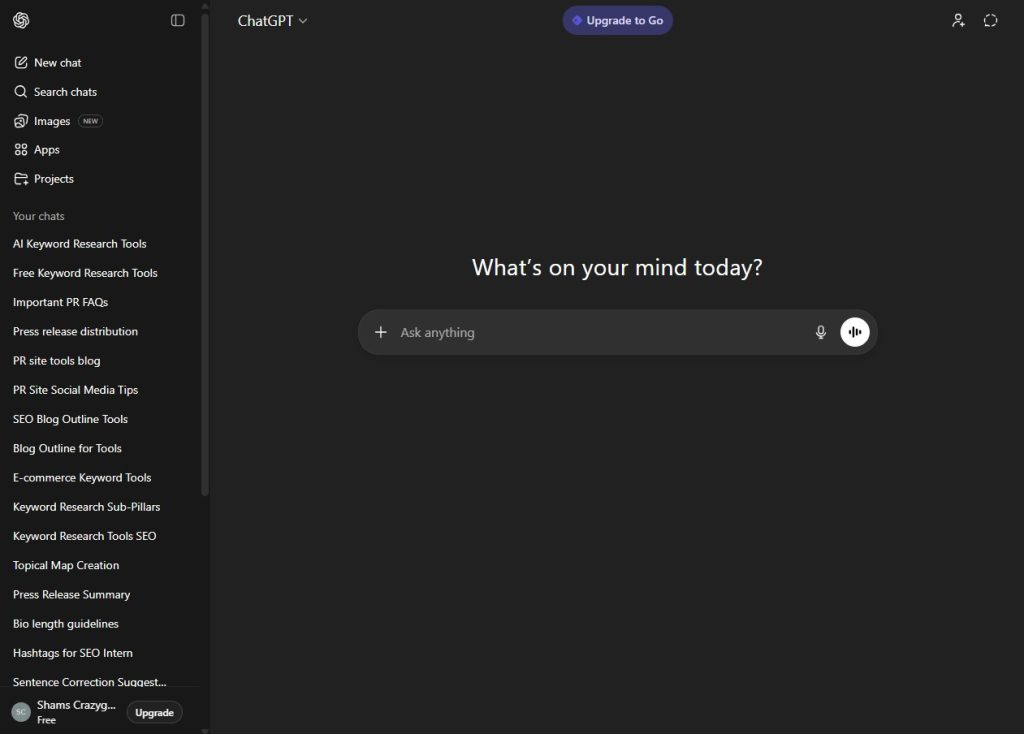Click the plus attach icon
This screenshot has width=1024, height=734.
(381, 332)
